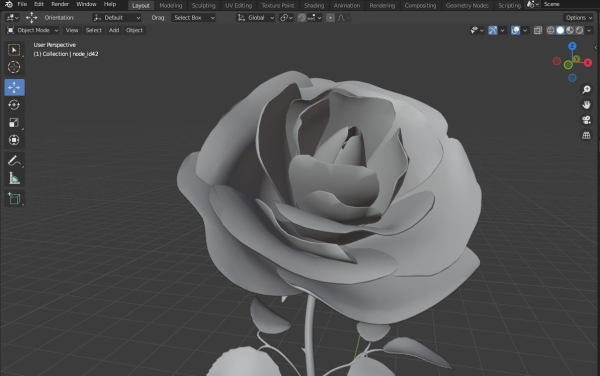600x376 pixels.
Task: Pick the Rotate tool
Action: coord(14,105)
